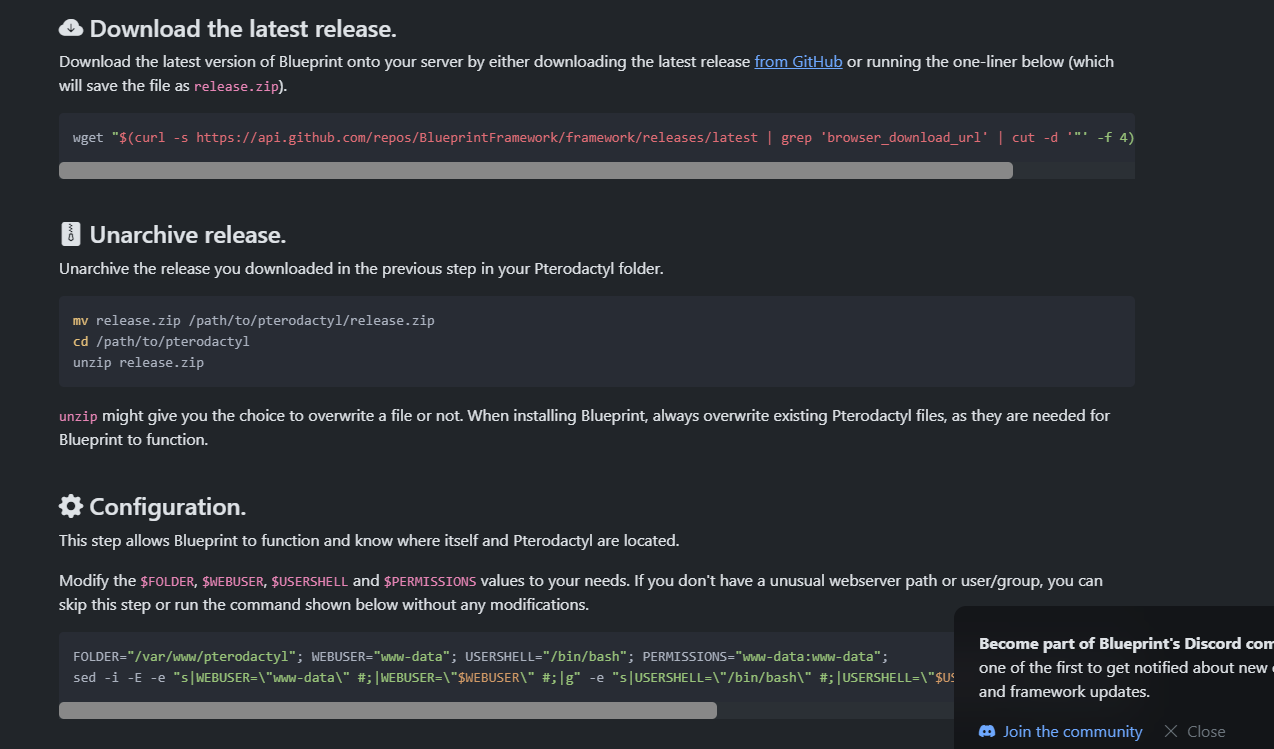This screenshot has width=1274, height=749.
Task: Click the '$PERMISSIONS' variable in paragraph
Action: tap(430, 581)
